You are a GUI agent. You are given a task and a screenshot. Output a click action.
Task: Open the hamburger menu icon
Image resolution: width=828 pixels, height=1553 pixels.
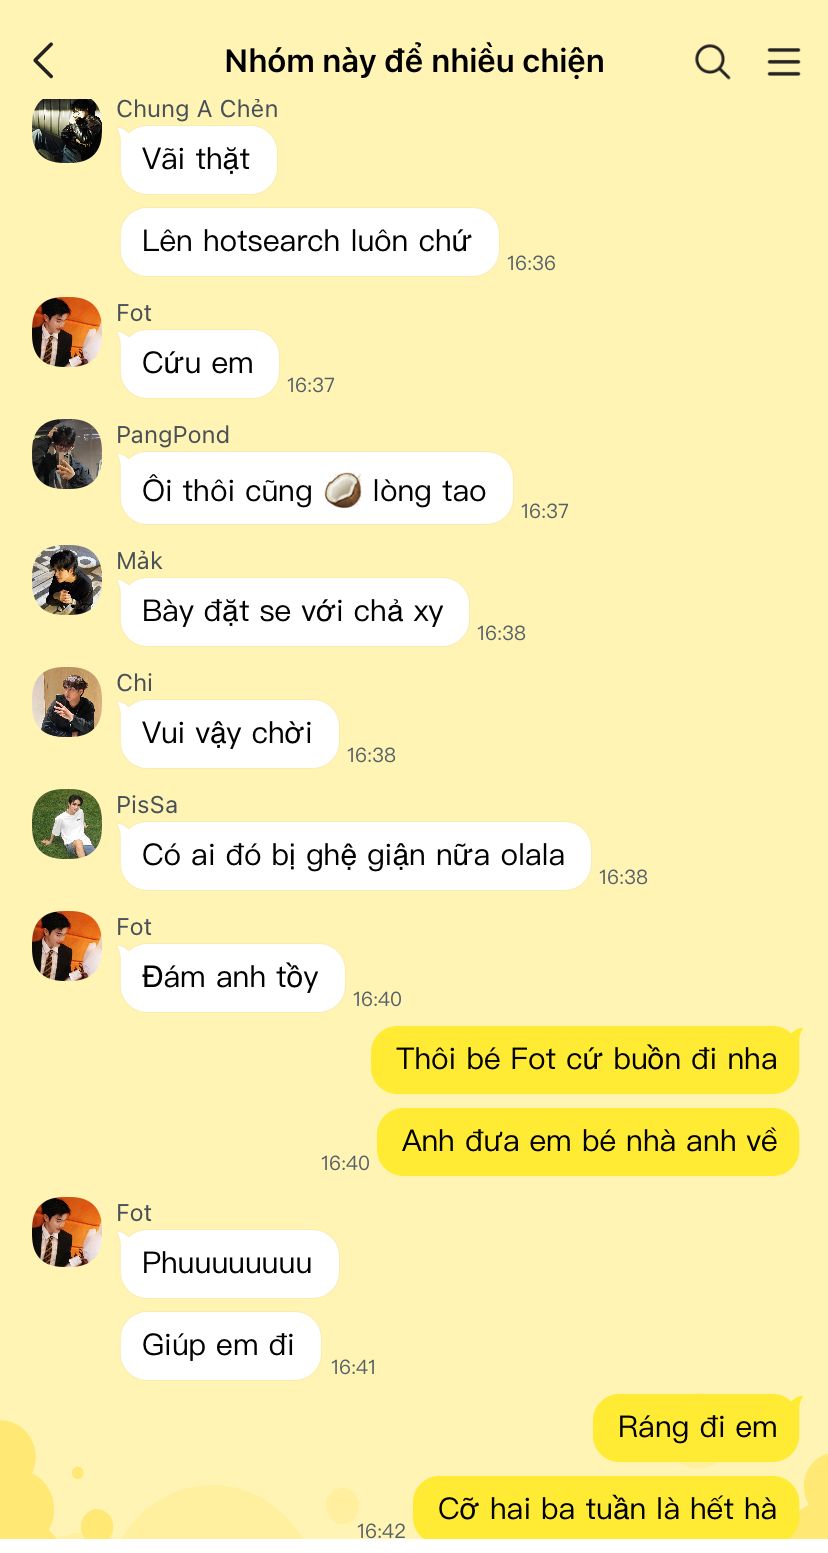click(784, 61)
